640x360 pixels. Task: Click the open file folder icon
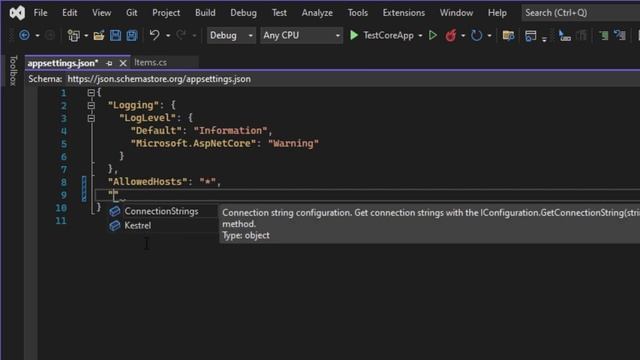[x=99, y=36]
